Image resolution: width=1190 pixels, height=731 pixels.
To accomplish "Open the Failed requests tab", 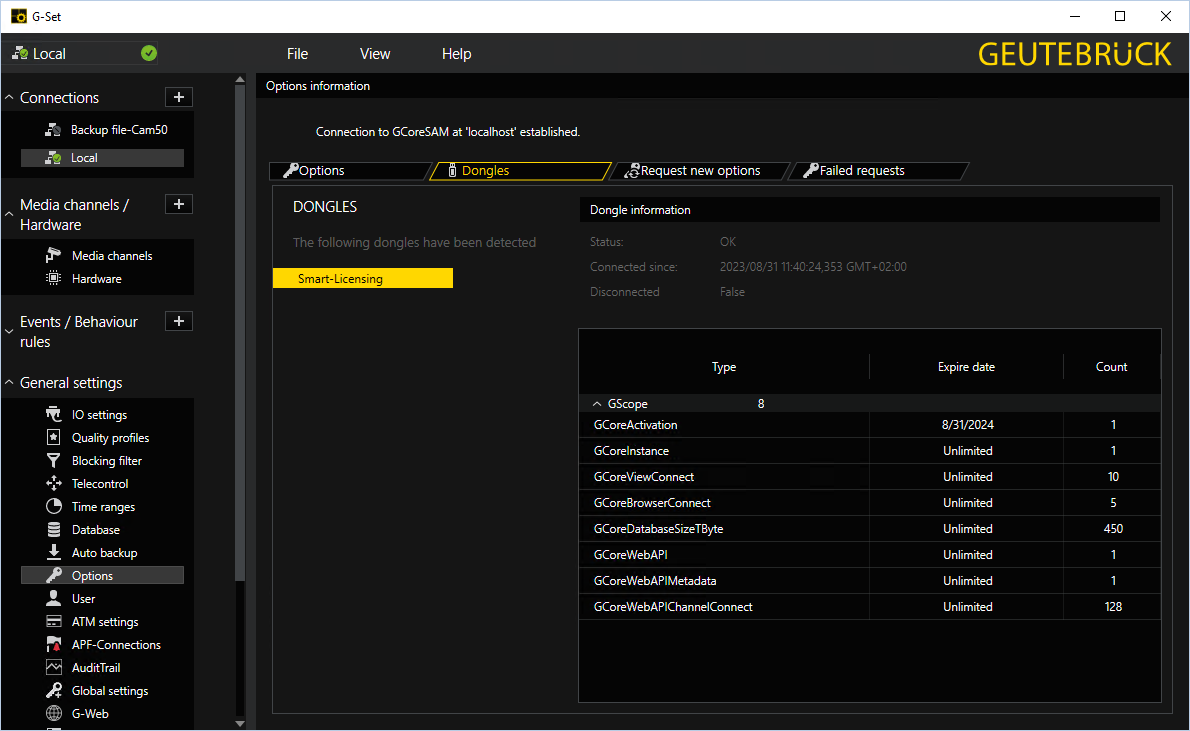I will click(861, 171).
